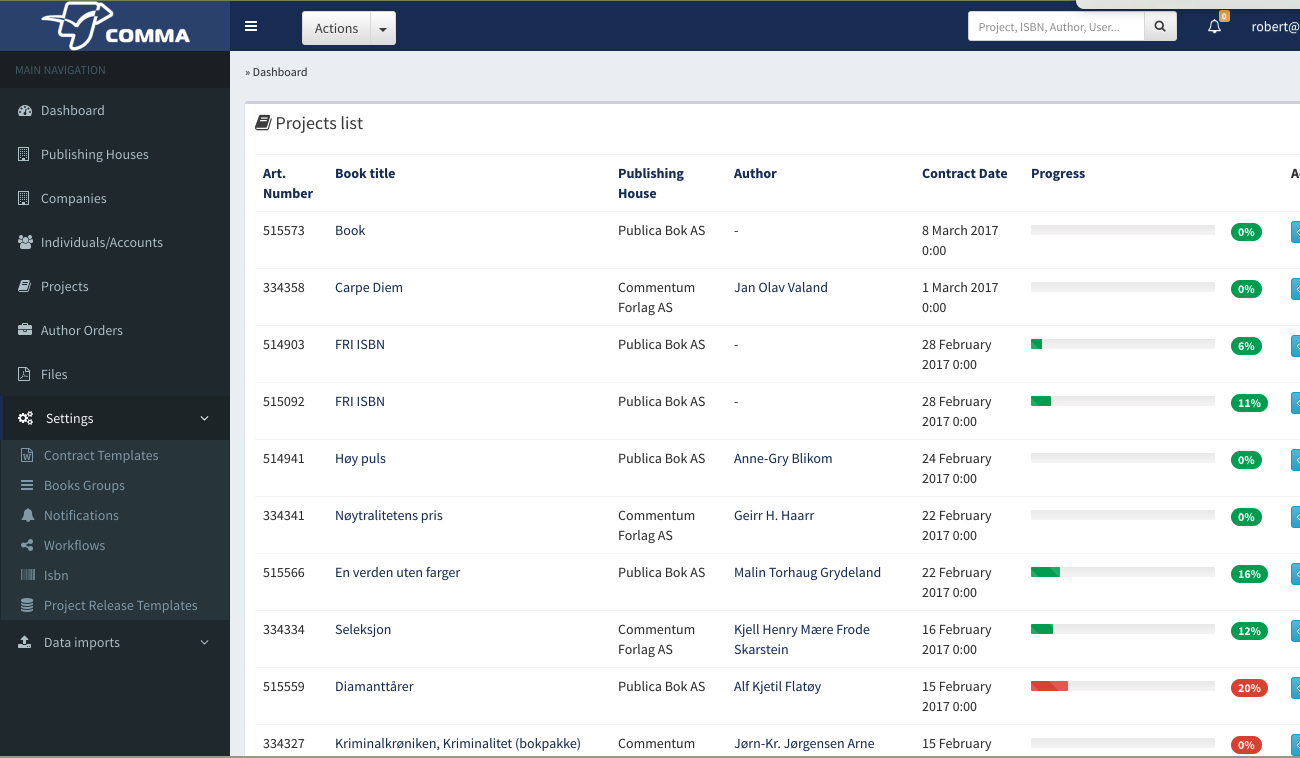The image size is (1300, 758).
Task: Click art number 334358
Action: 284,288
